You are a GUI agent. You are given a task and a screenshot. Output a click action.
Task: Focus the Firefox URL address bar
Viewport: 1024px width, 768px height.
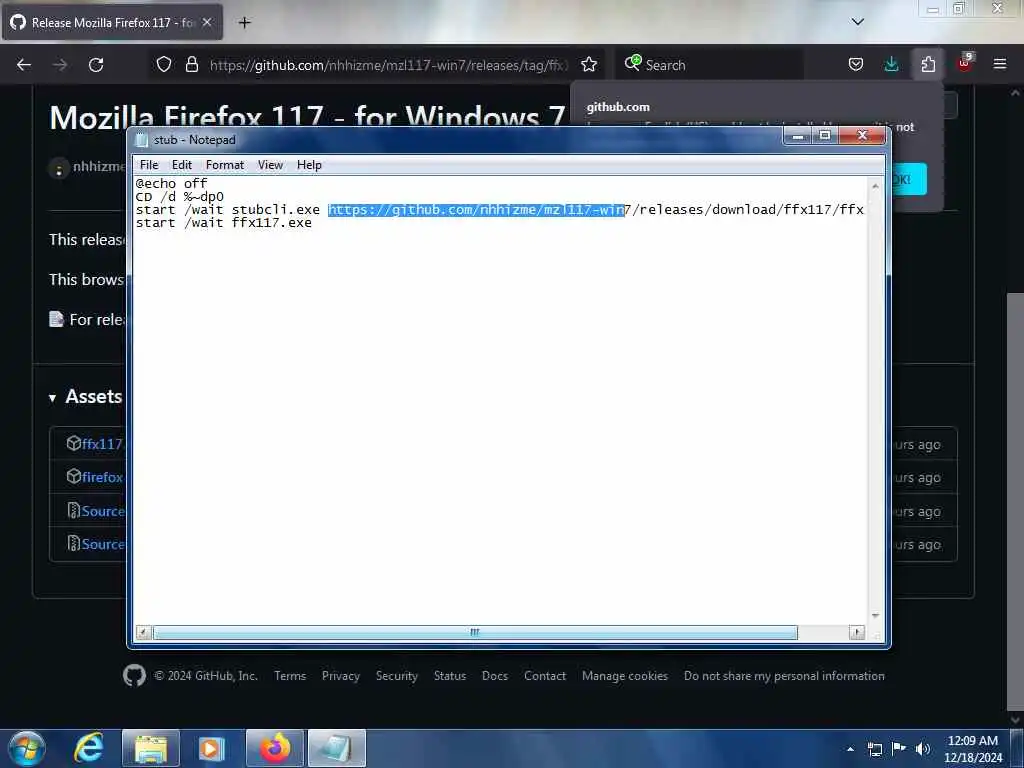[x=388, y=65]
